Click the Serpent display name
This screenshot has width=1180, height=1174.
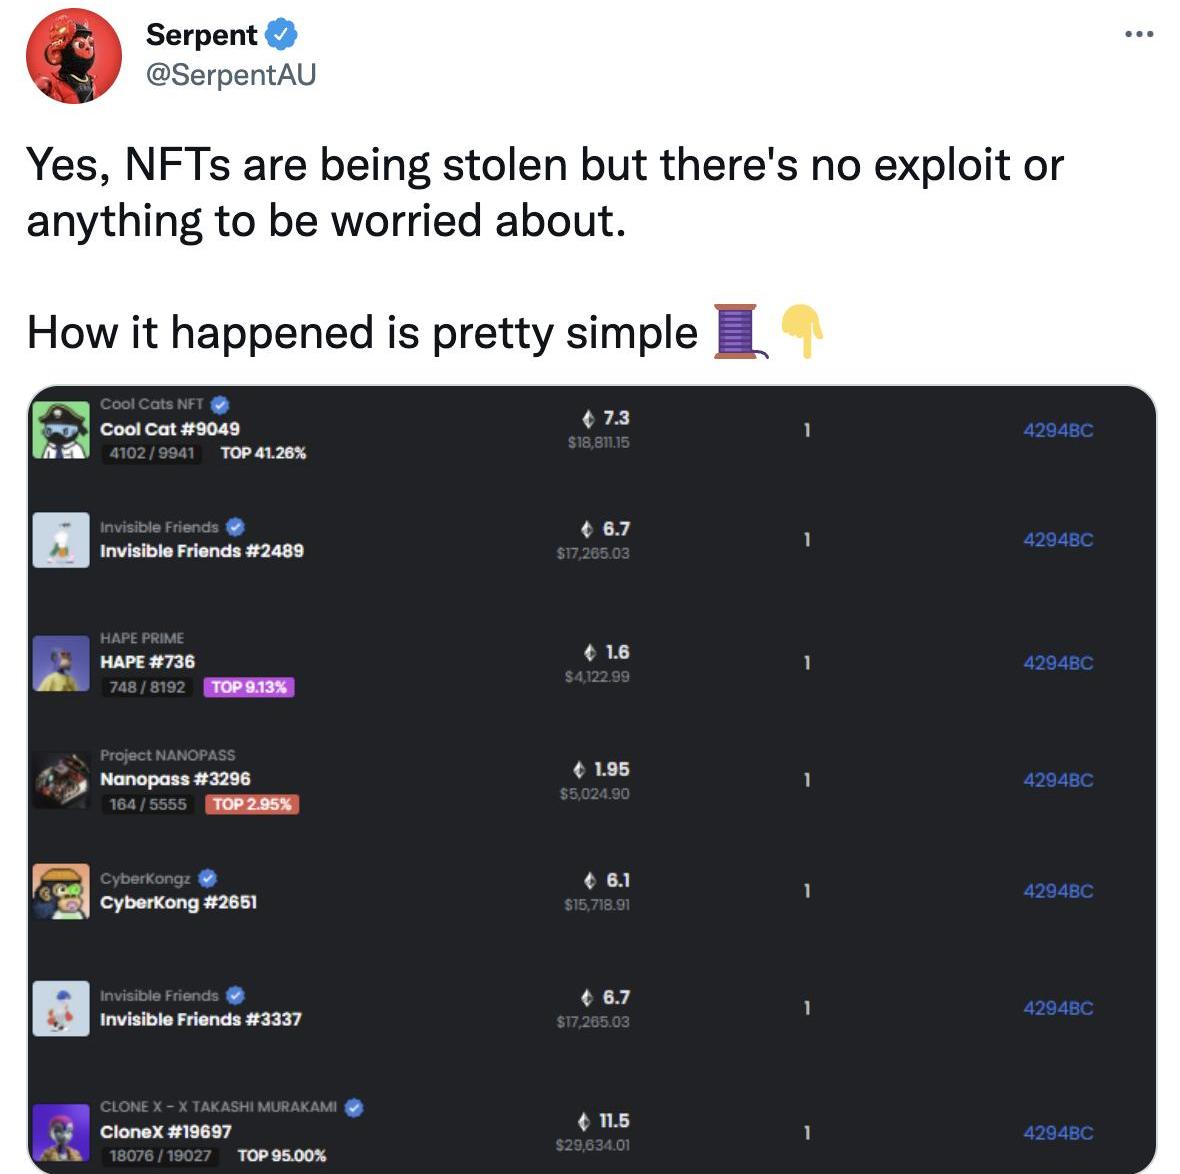click(201, 35)
